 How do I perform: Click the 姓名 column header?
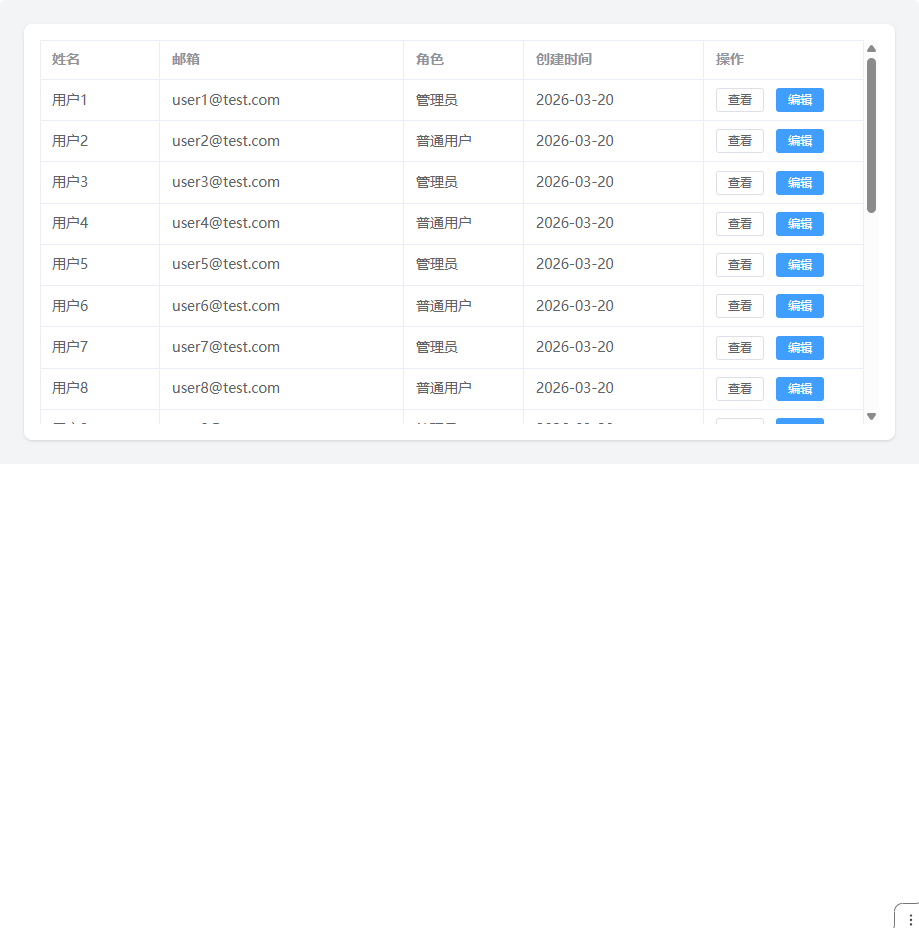click(66, 59)
